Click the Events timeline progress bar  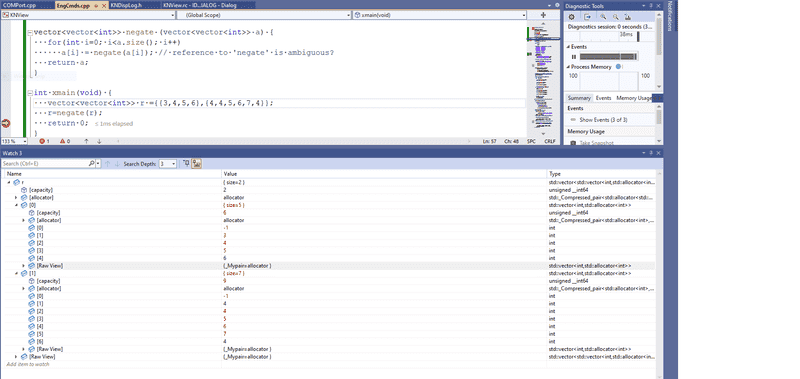point(609,57)
